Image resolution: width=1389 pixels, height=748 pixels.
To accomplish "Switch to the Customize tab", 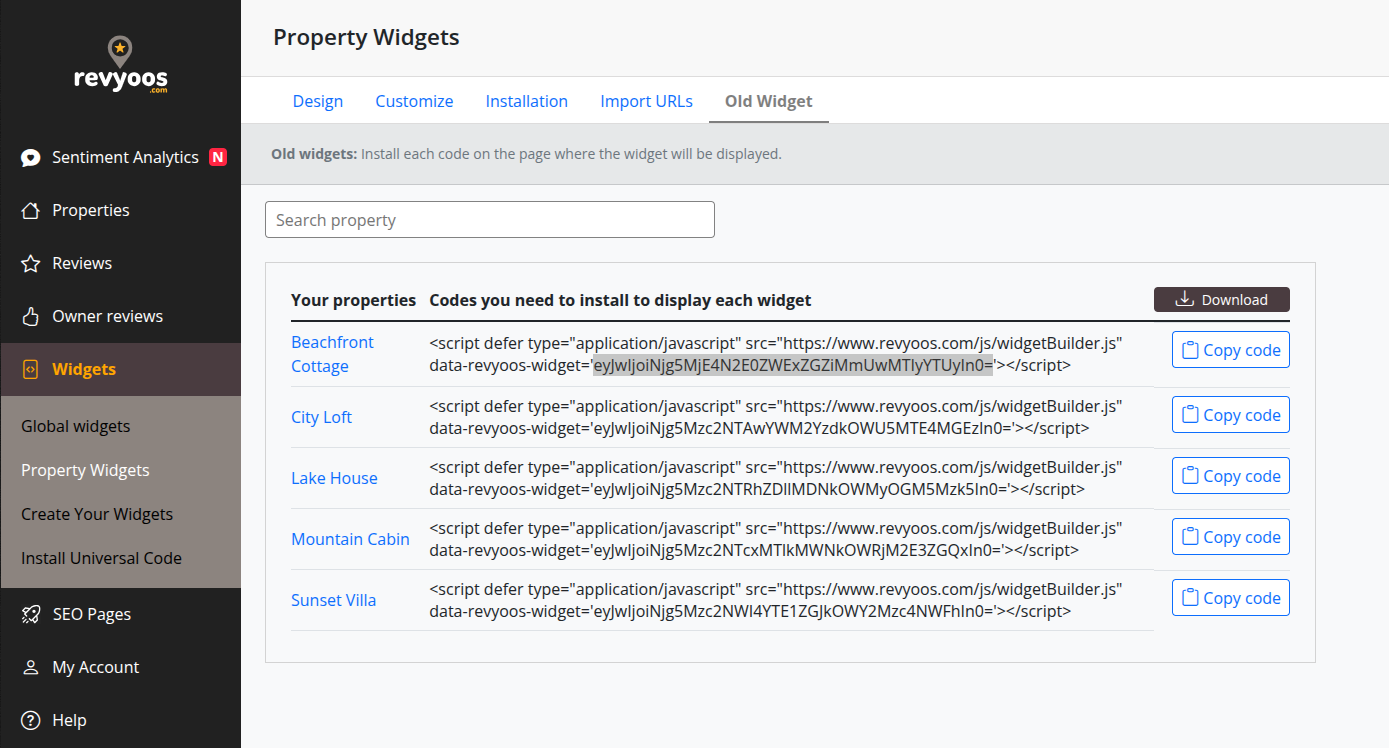I will tap(414, 101).
